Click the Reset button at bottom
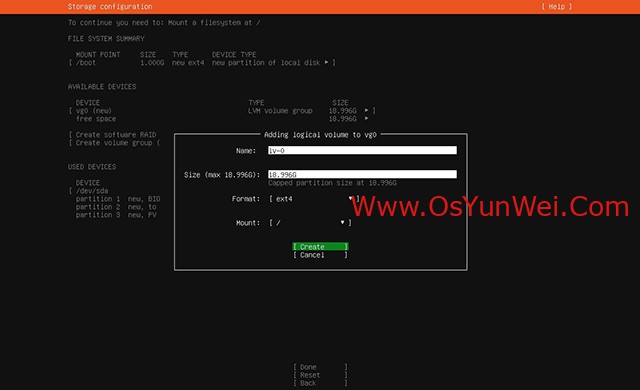640x390 pixels. [320, 375]
